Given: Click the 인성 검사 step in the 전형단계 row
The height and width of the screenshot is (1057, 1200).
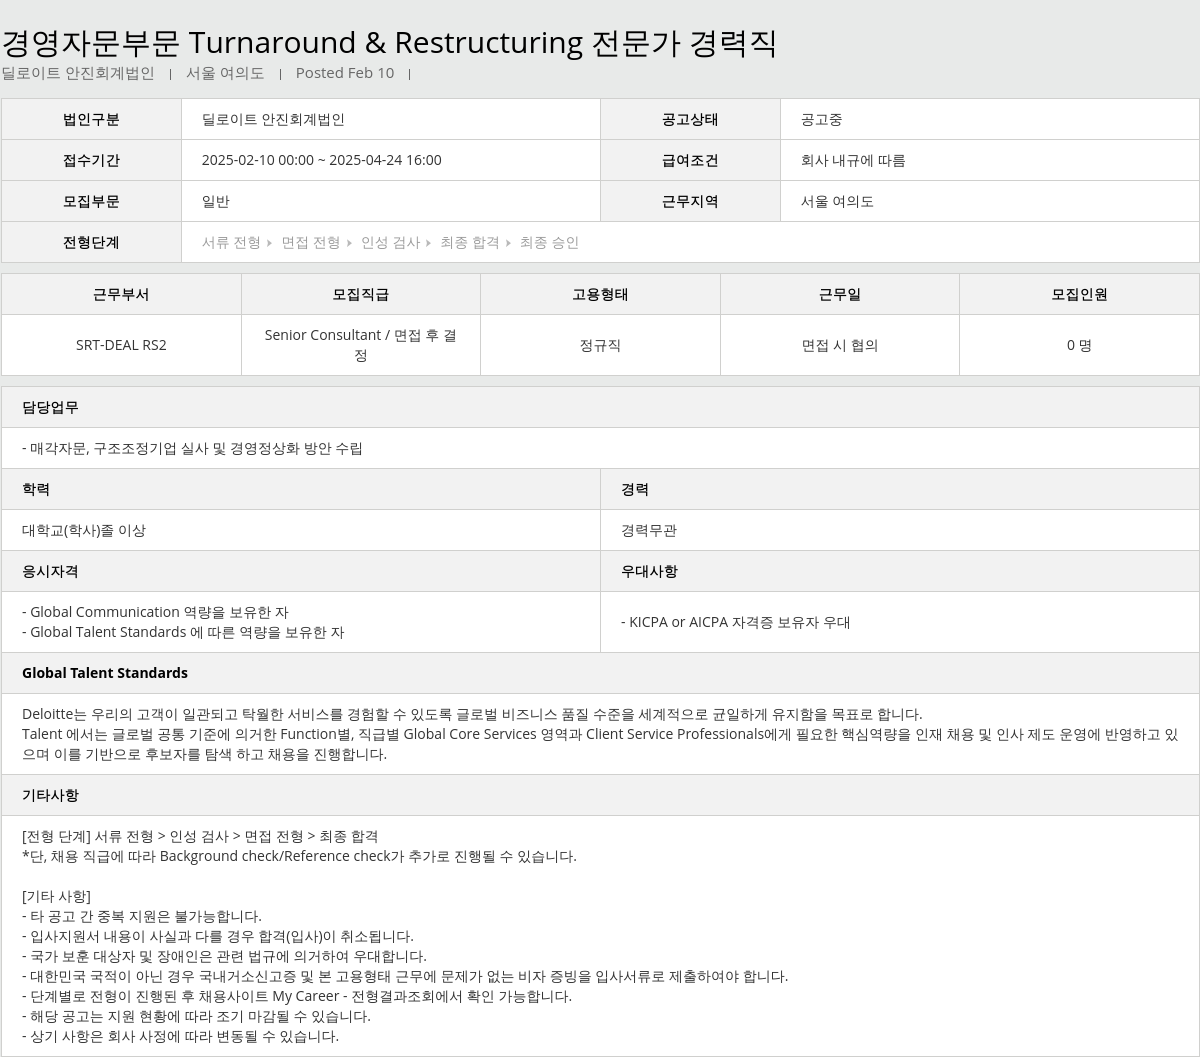Looking at the screenshot, I should (390, 242).
